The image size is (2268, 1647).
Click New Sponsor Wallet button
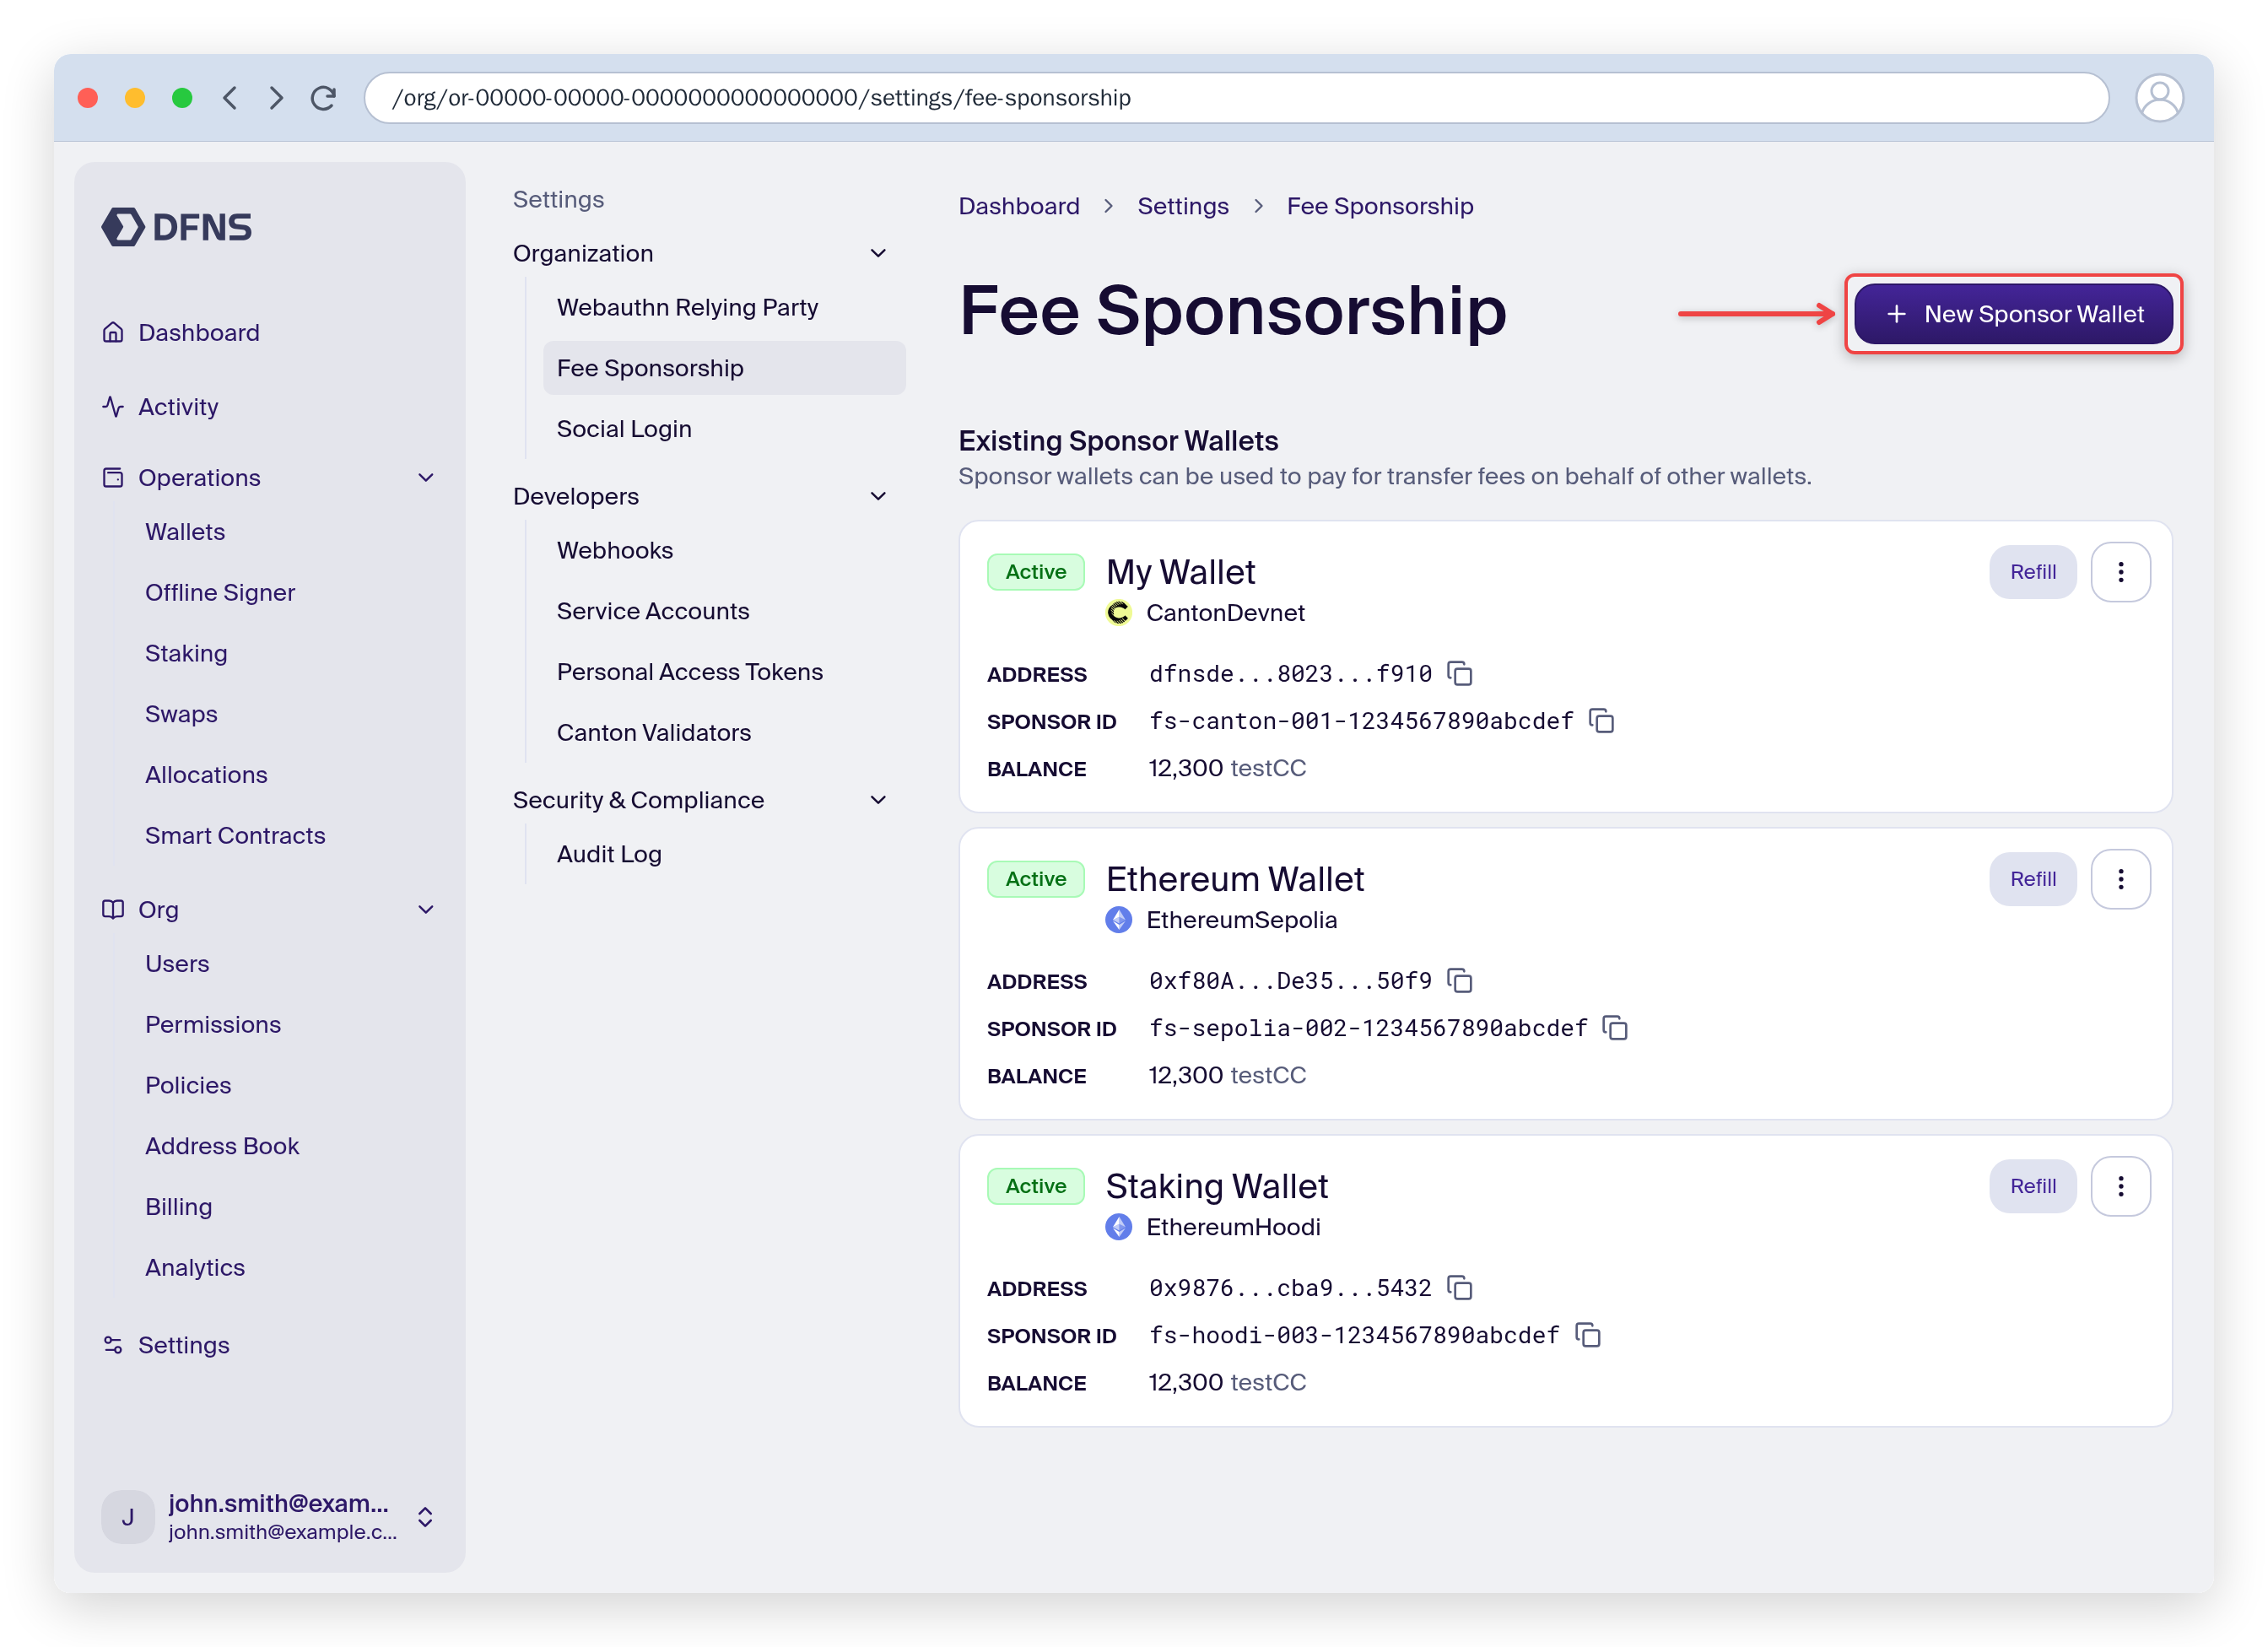(2013, 314)
